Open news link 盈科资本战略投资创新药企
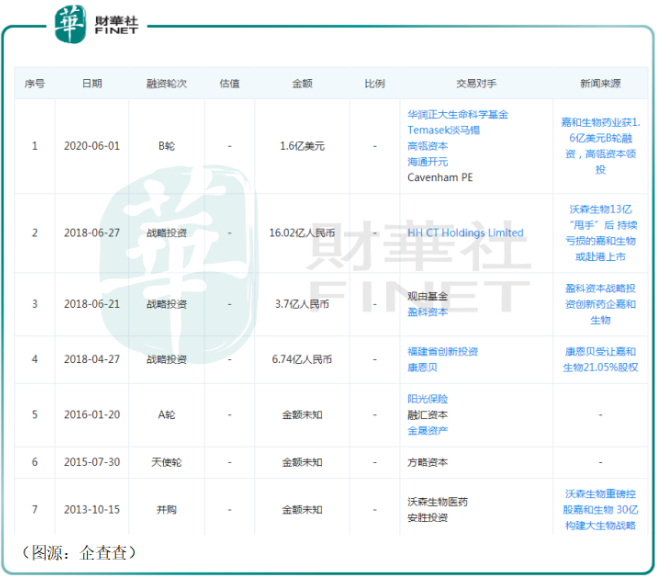The image size is (657, 577). click(x=600, y=304)
